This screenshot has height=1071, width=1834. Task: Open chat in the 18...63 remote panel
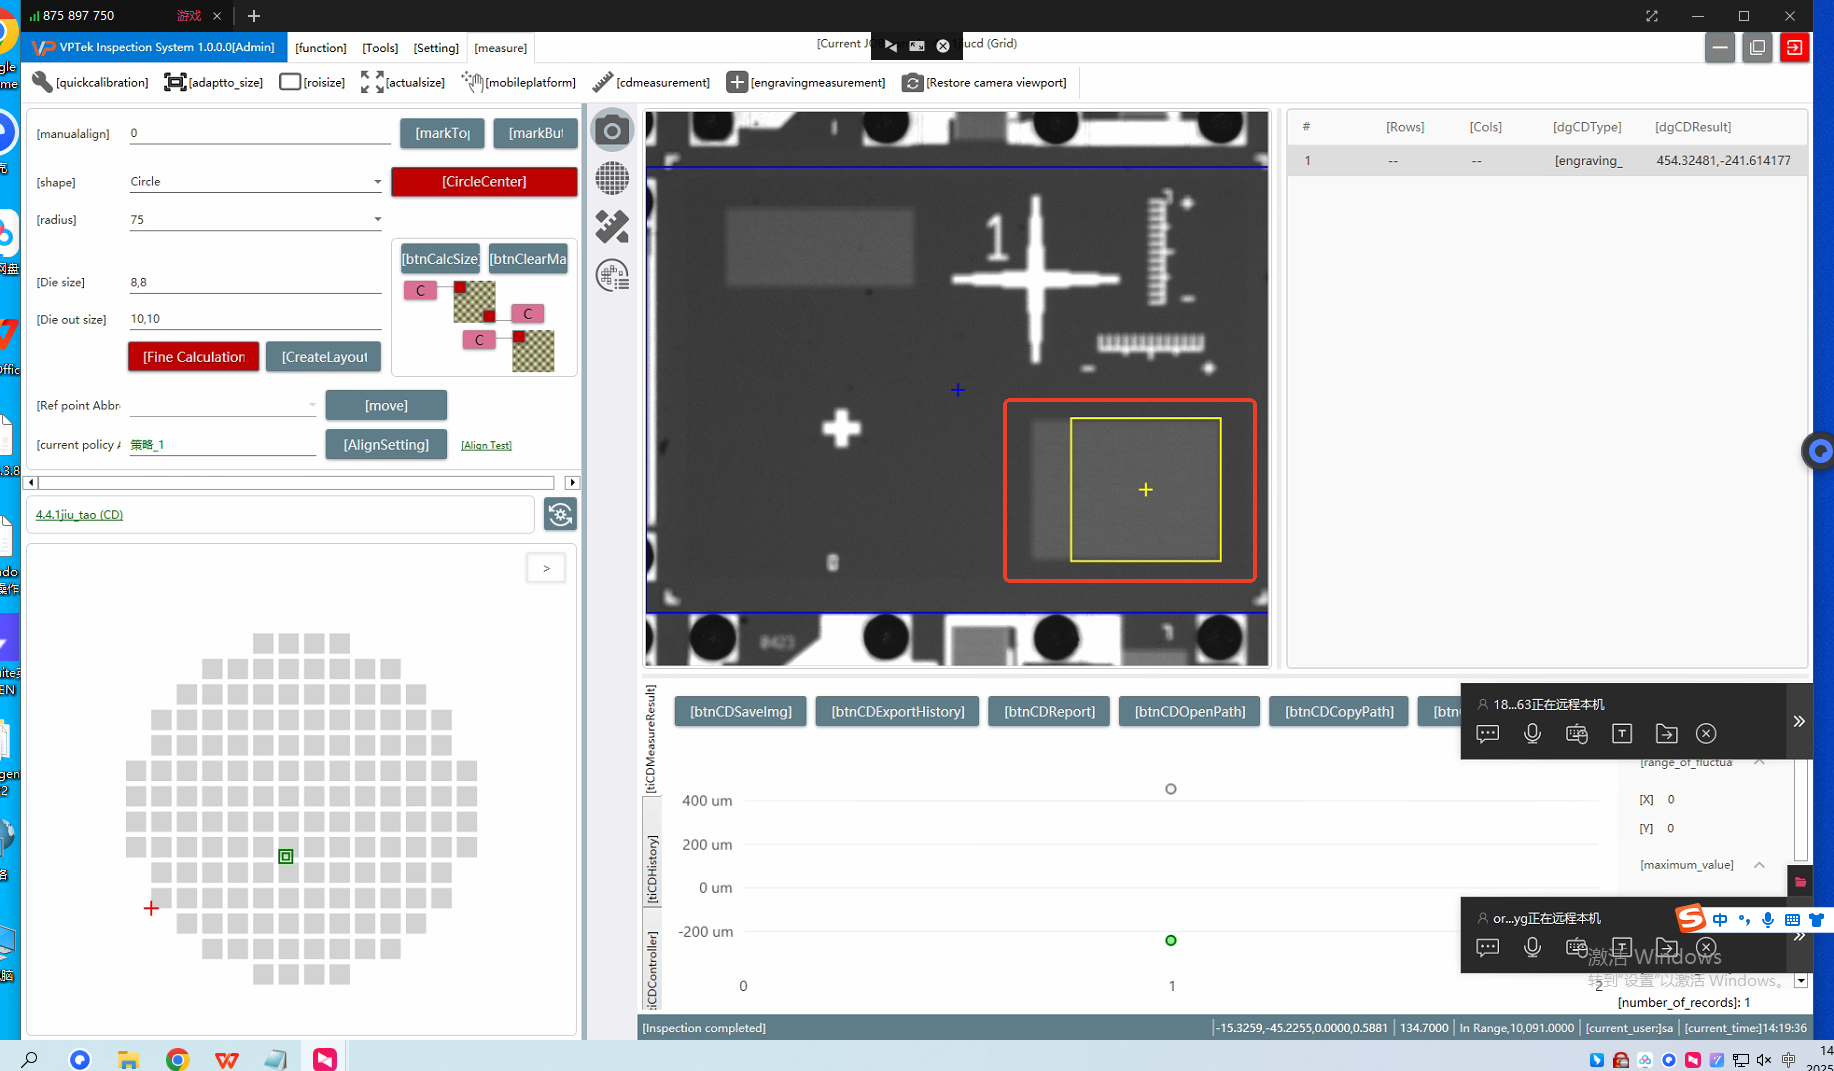(x=1487, y=733)
